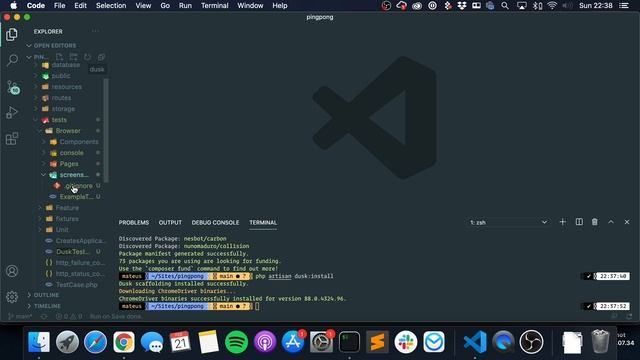Open the Search view in activity bar

[12, 60]
